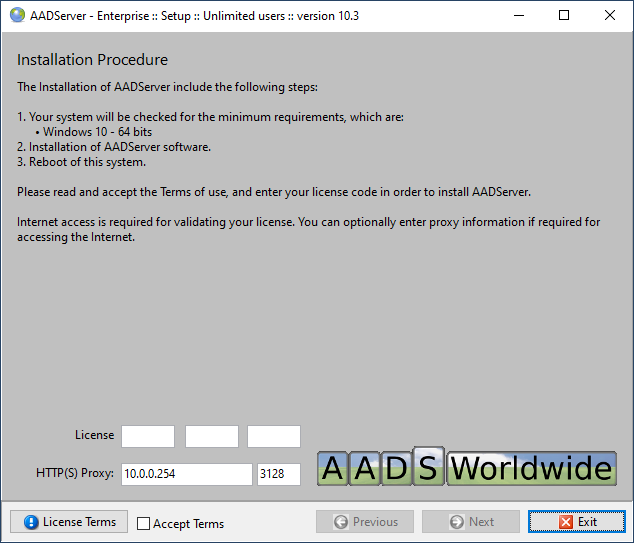
Task: Minimize the setup window
Action: (x=518, y=16)
